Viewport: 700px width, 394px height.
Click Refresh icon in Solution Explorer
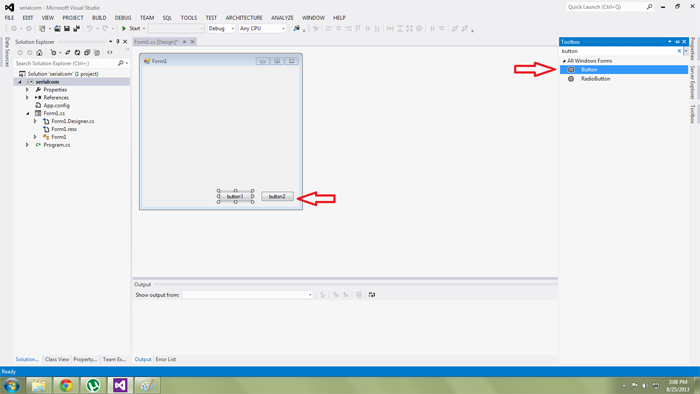[x=77, y=53]
